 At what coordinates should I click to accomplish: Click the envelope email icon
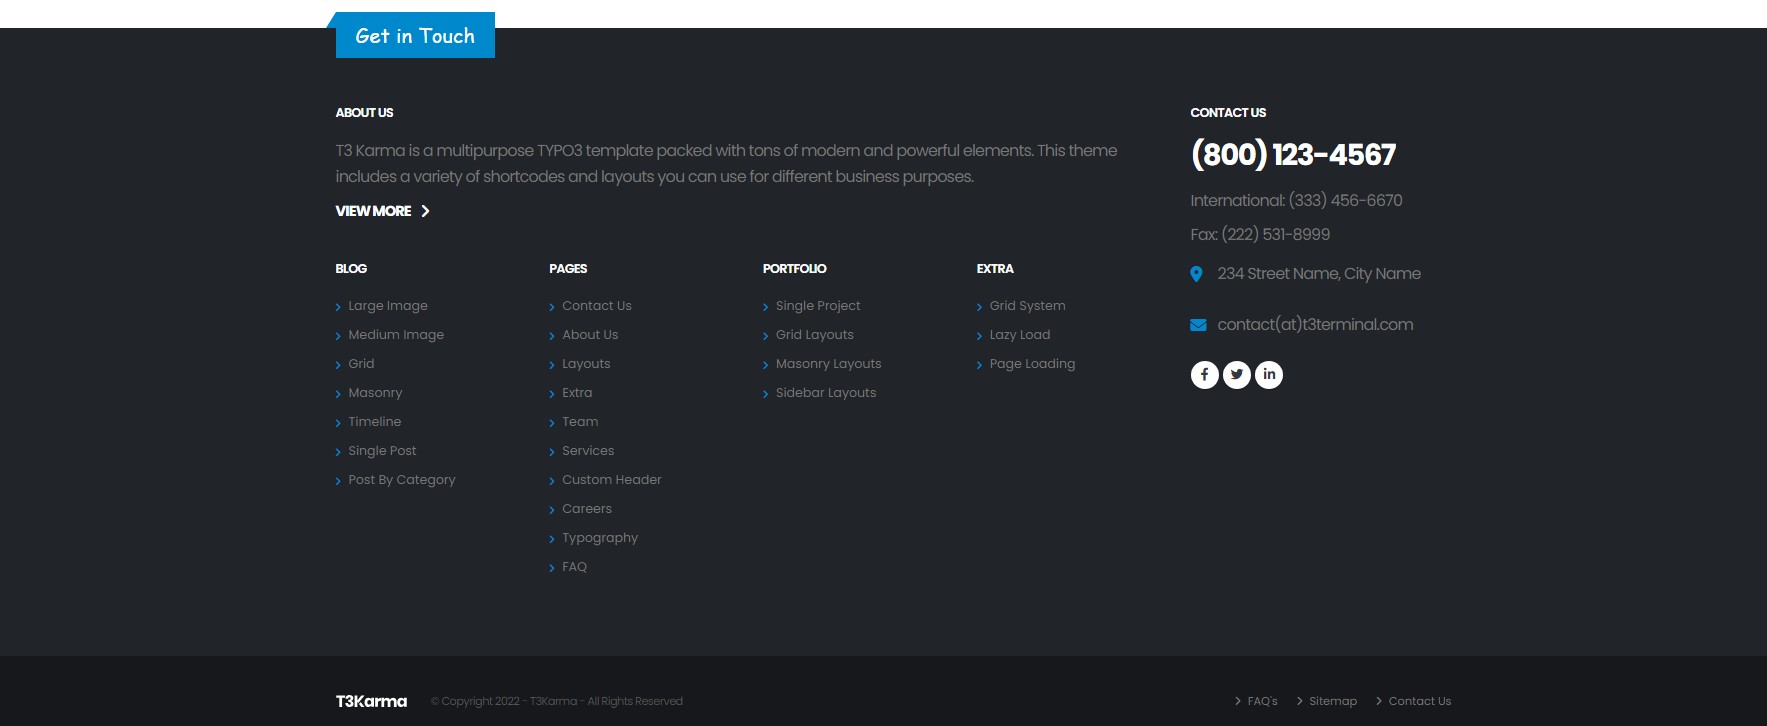click(1198, 325)
